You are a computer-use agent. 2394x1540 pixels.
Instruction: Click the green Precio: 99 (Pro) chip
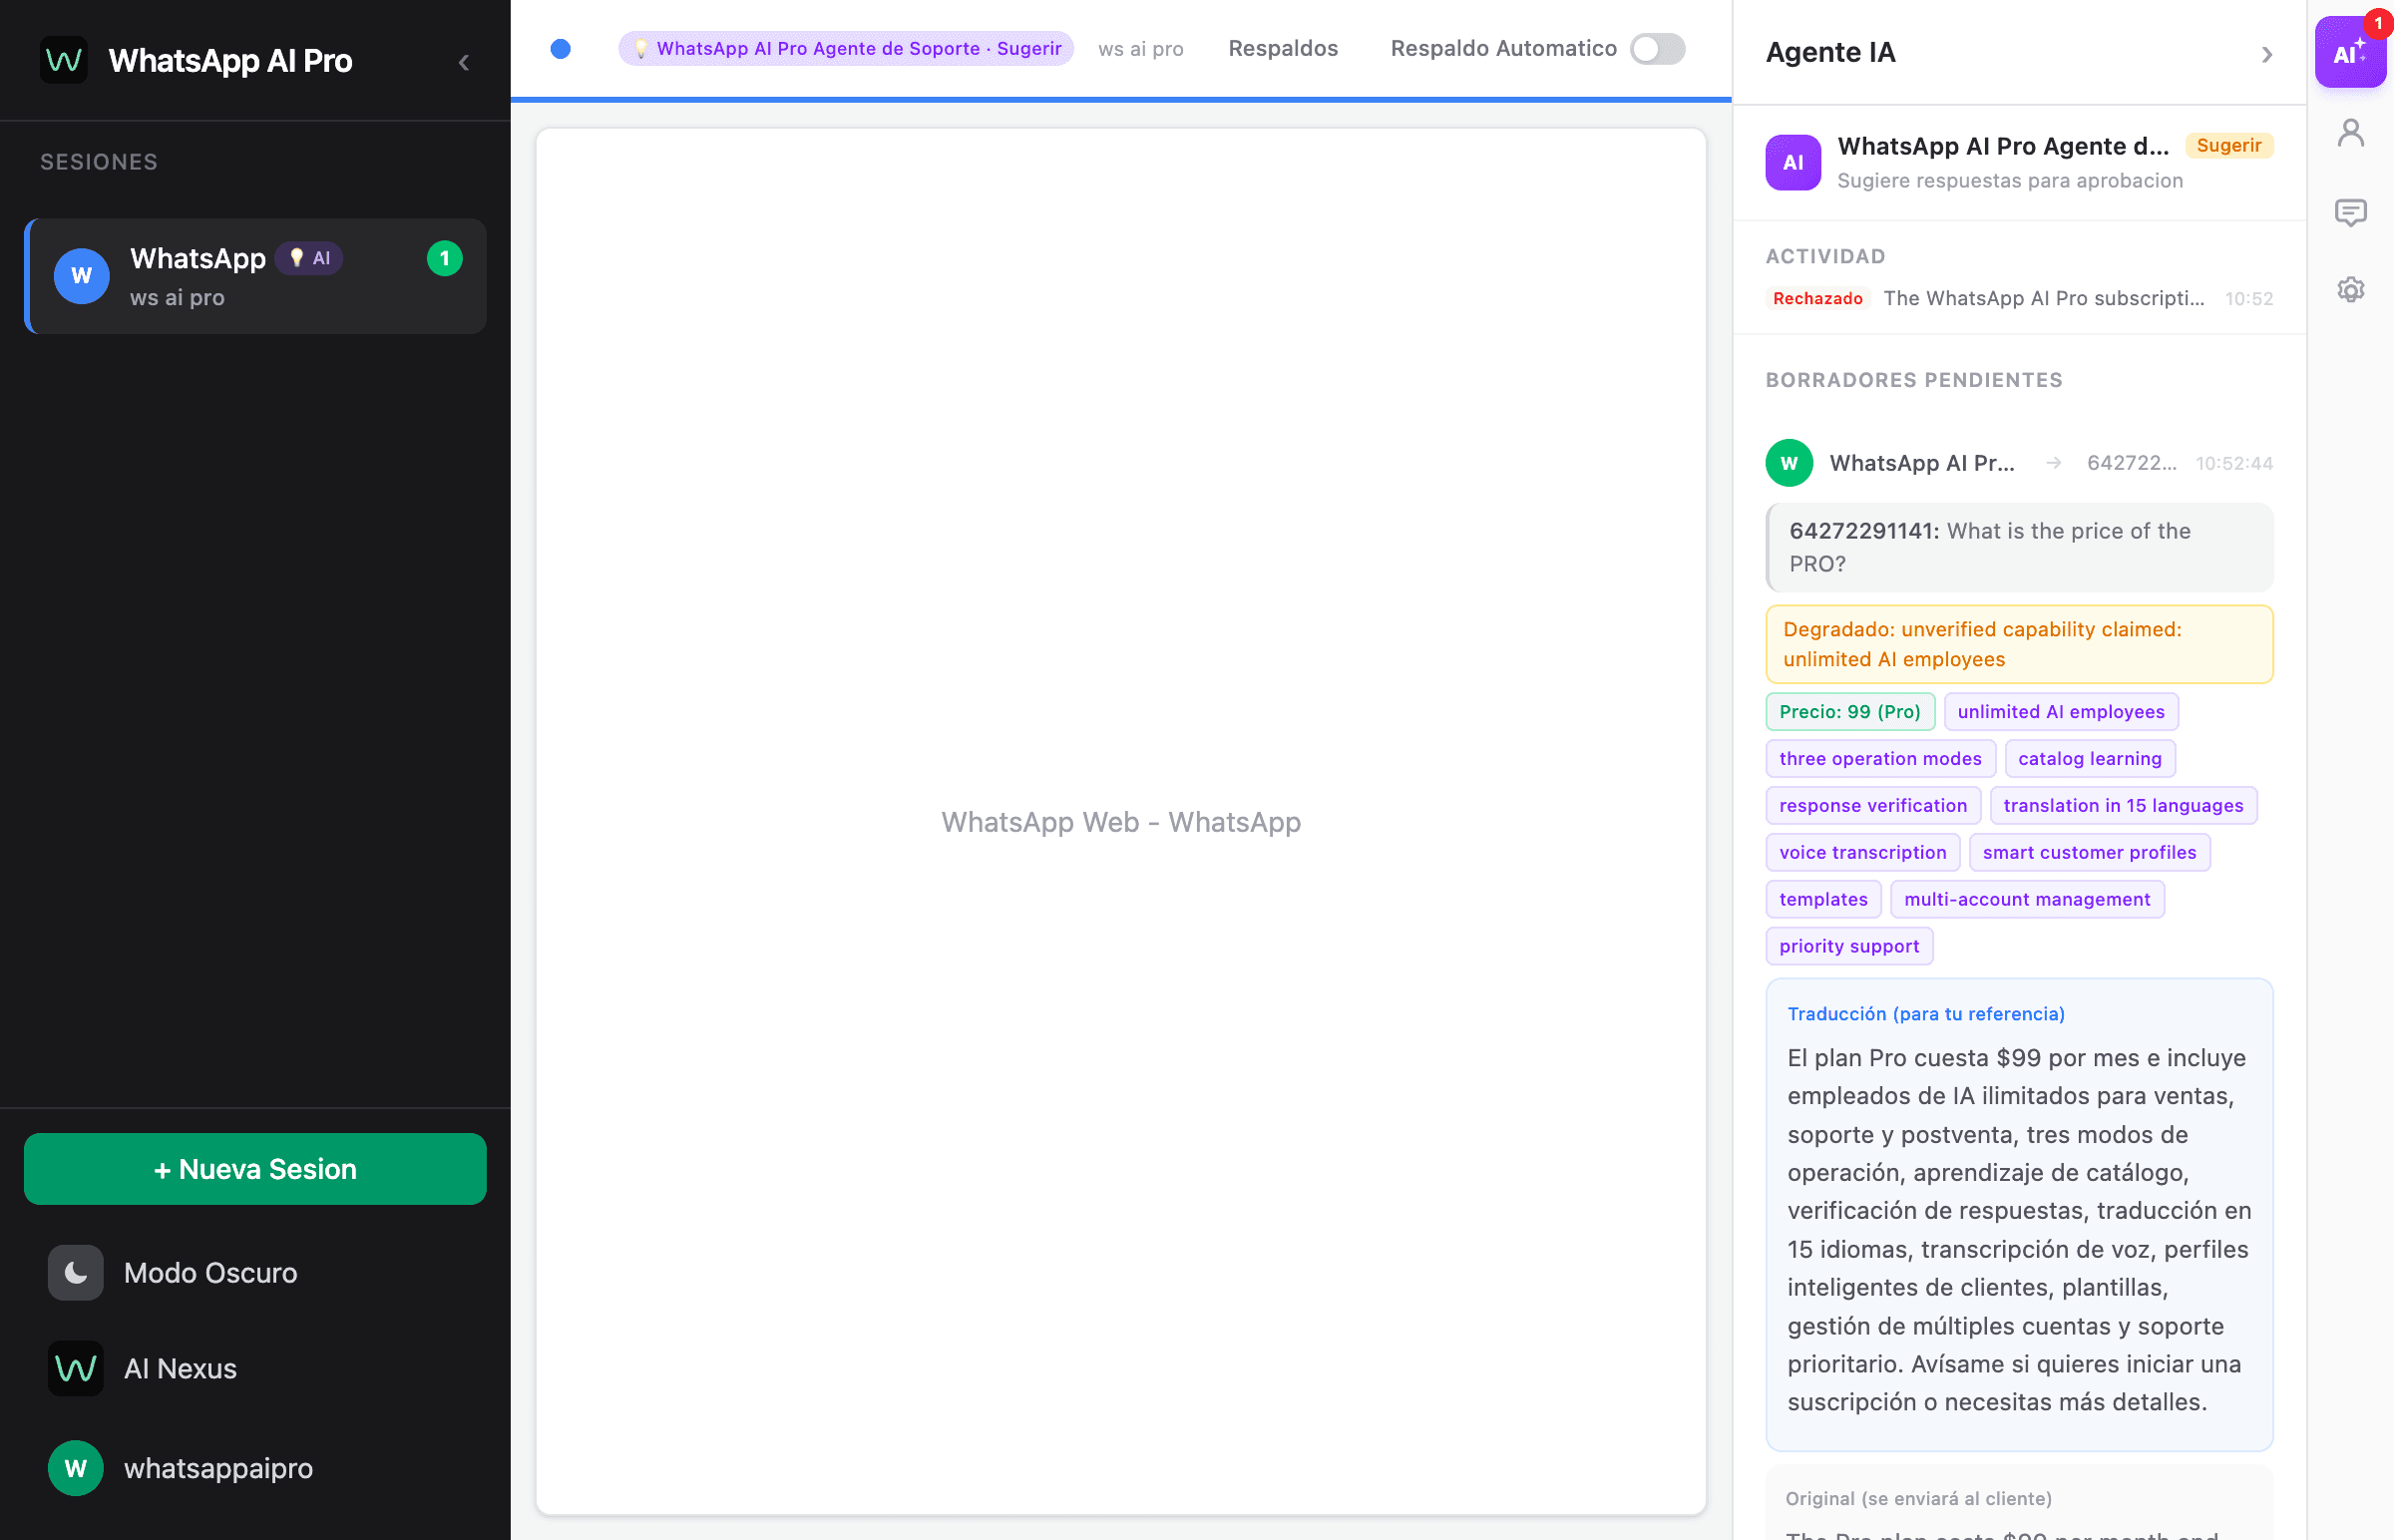(1850, 711)
